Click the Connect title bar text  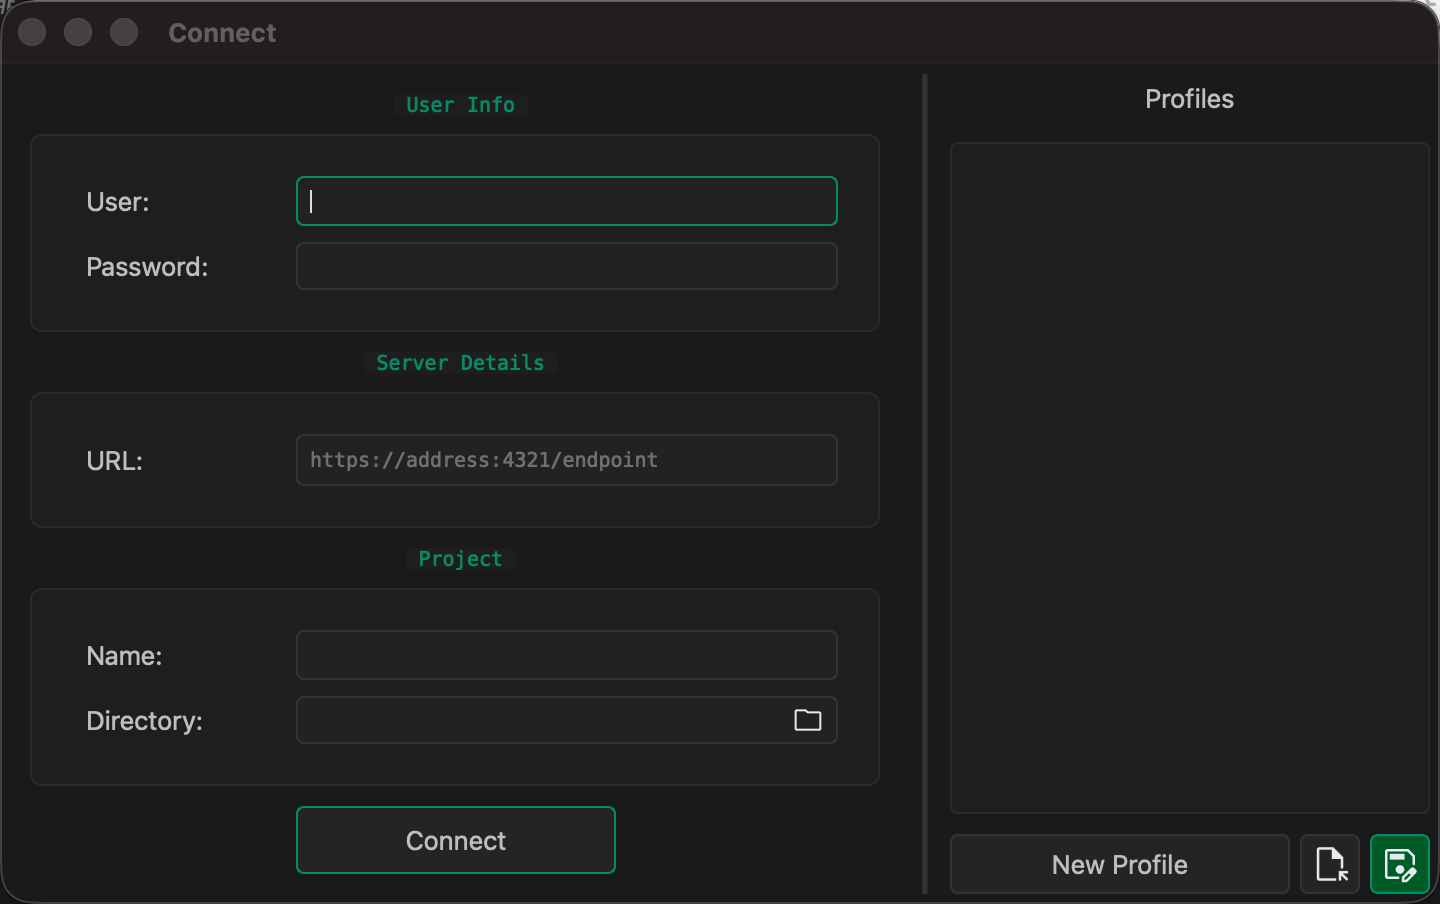click(222, 33)
